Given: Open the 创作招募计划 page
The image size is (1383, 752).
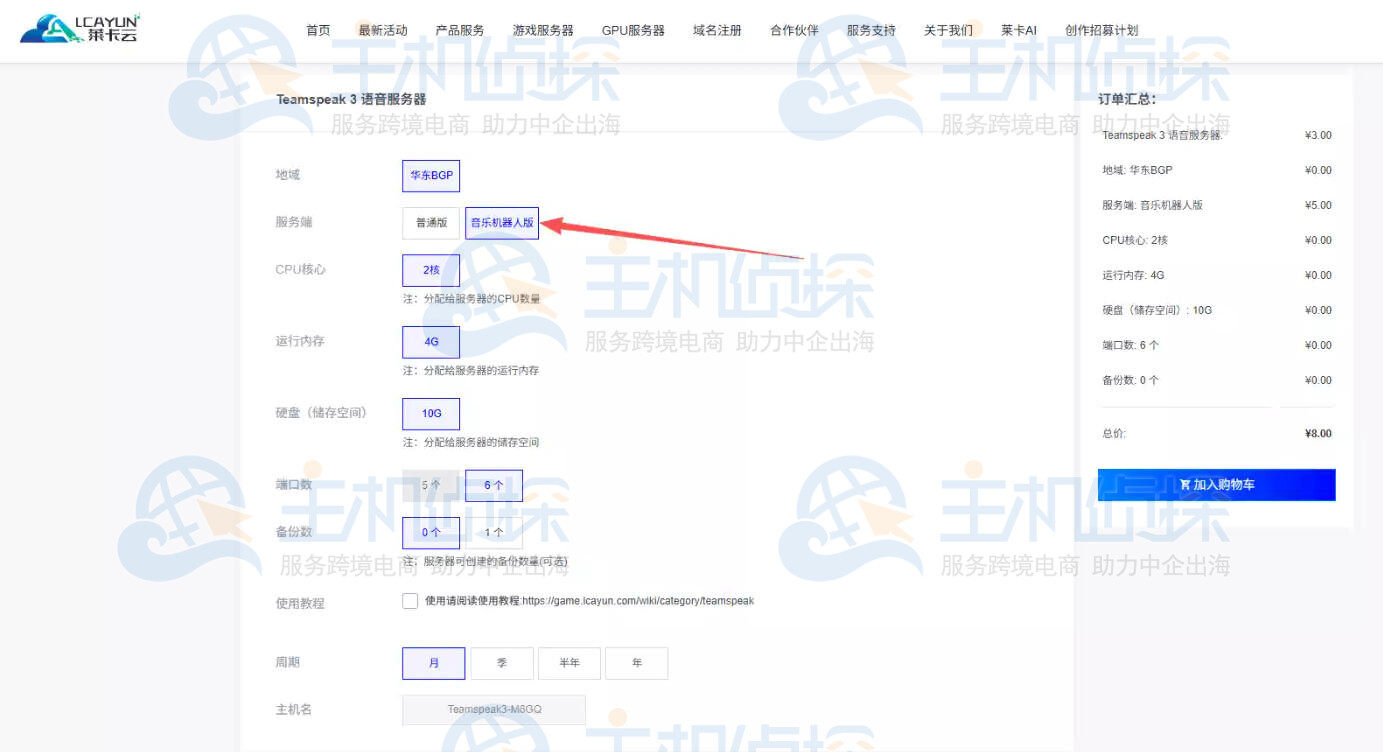Looking at the screenshot, I should coord(1101,31).
